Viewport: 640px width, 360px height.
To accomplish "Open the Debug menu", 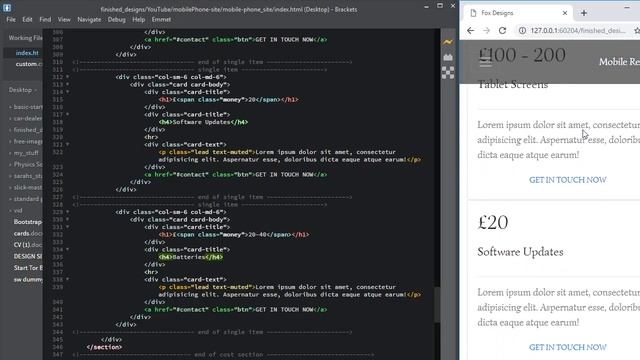I will point(117,20).
